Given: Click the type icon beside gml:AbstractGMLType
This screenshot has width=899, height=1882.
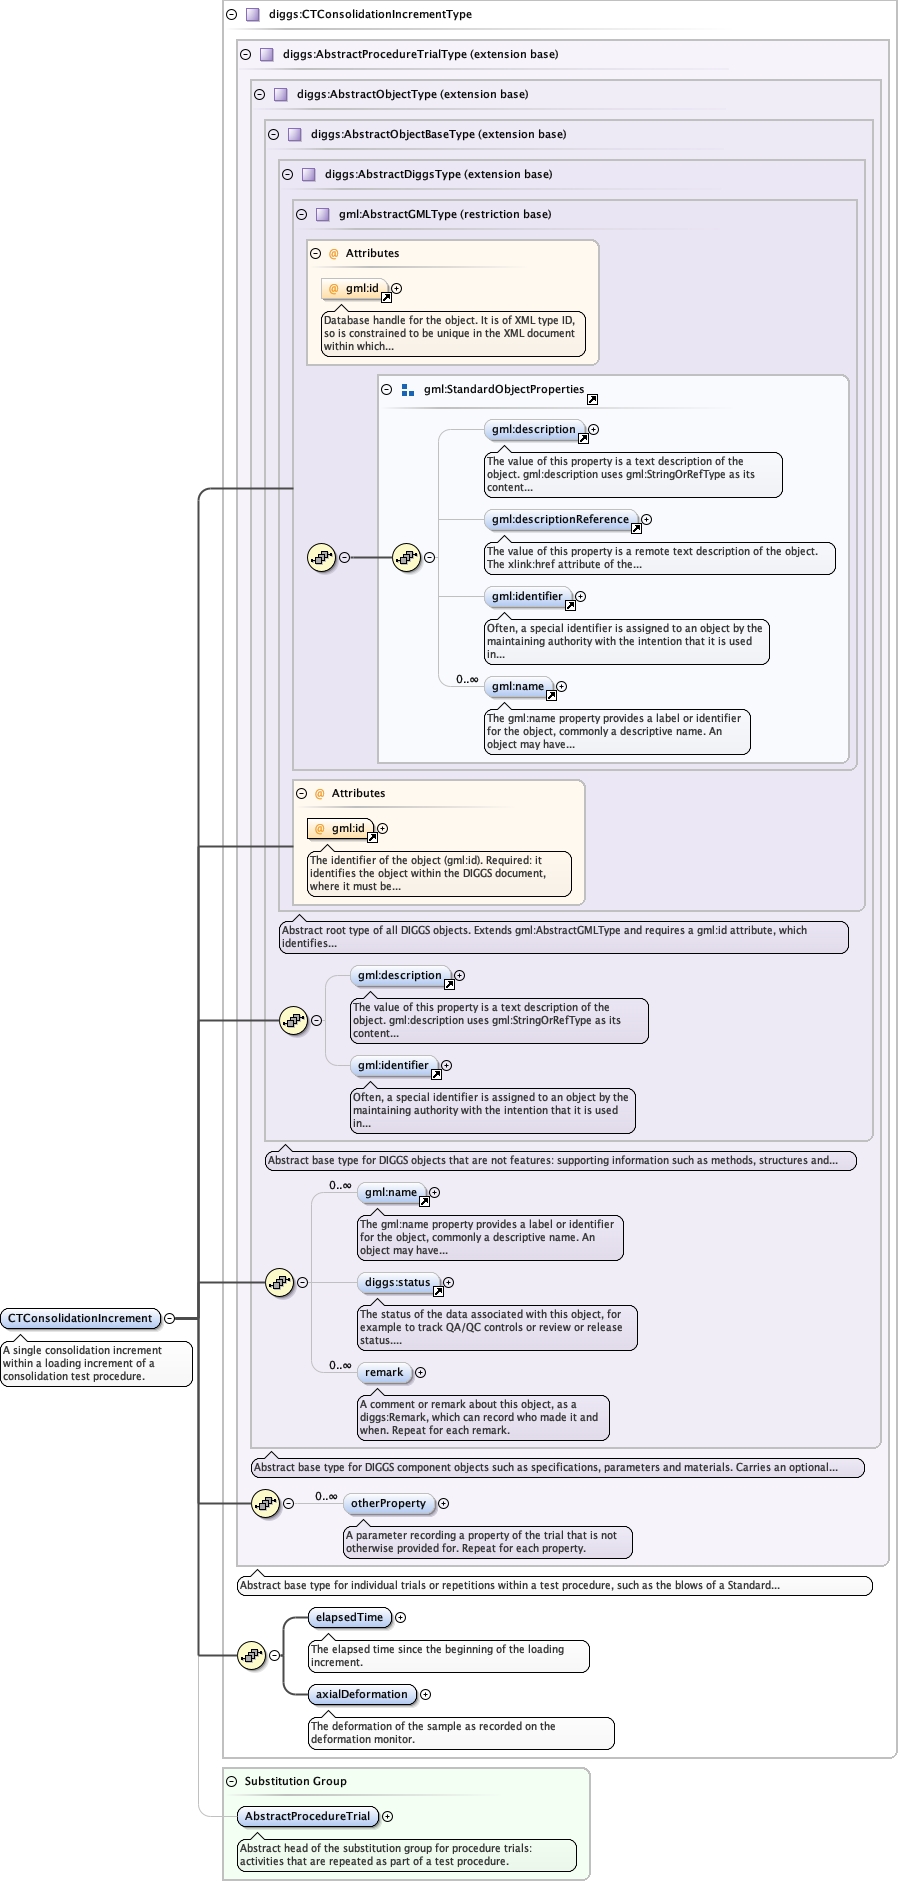Looking at the screenshot, I should point(323,215).
